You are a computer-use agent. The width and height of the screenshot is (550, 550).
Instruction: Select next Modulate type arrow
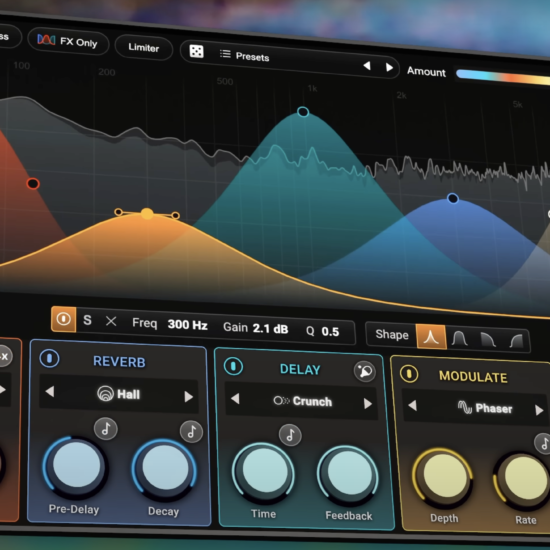click(539, 410)
